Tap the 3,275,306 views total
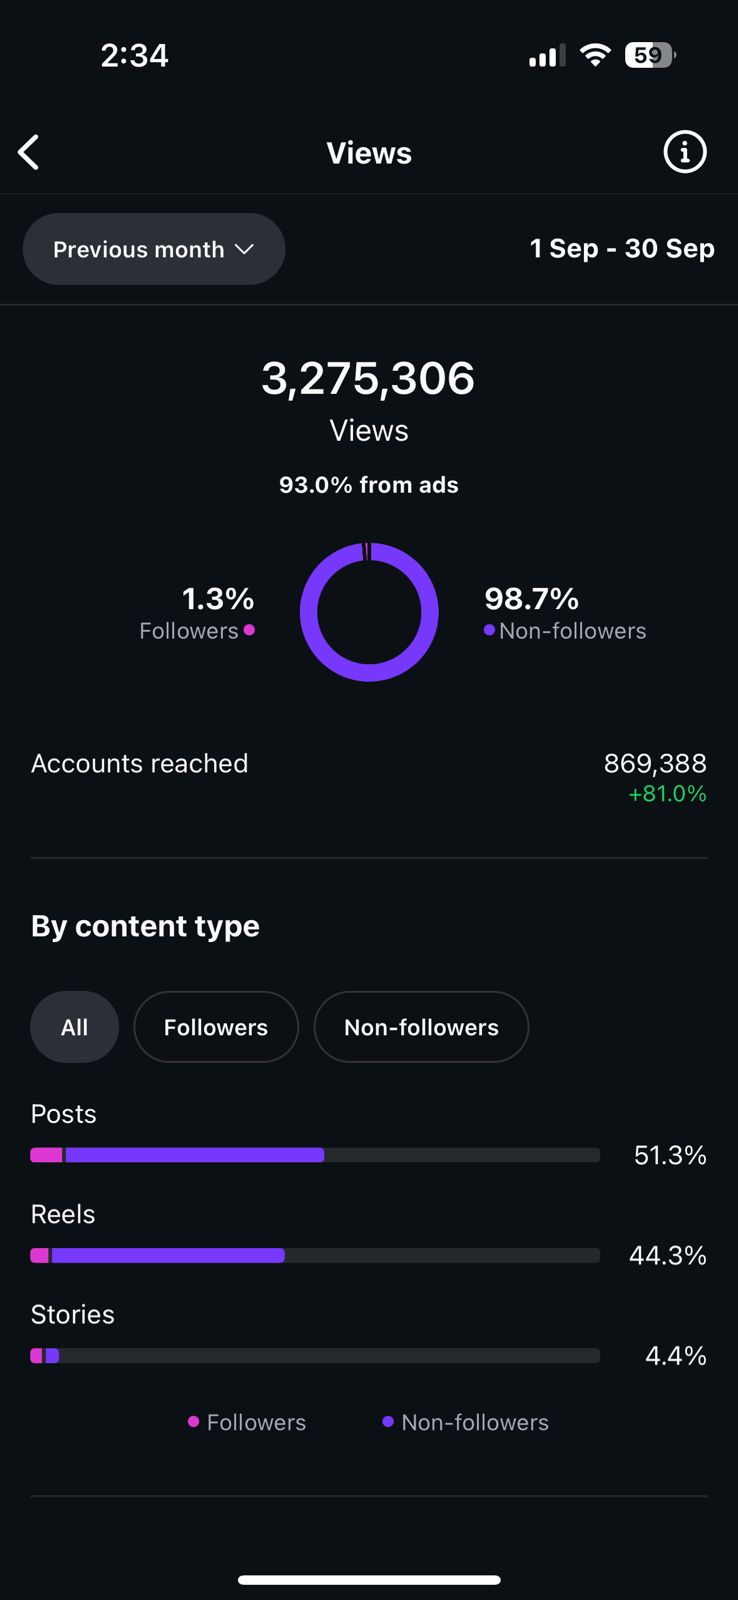 tap(368, 378)
